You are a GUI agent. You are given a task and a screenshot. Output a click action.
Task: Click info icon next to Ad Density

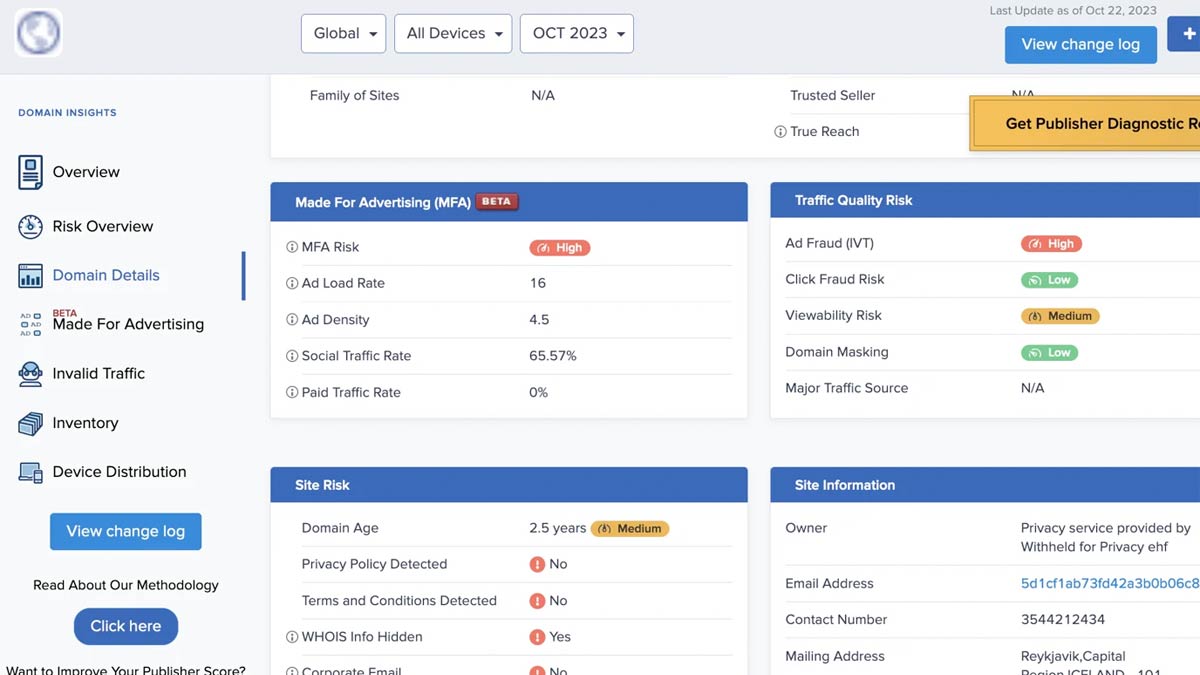pyautogui.click(x=292, y=320)
